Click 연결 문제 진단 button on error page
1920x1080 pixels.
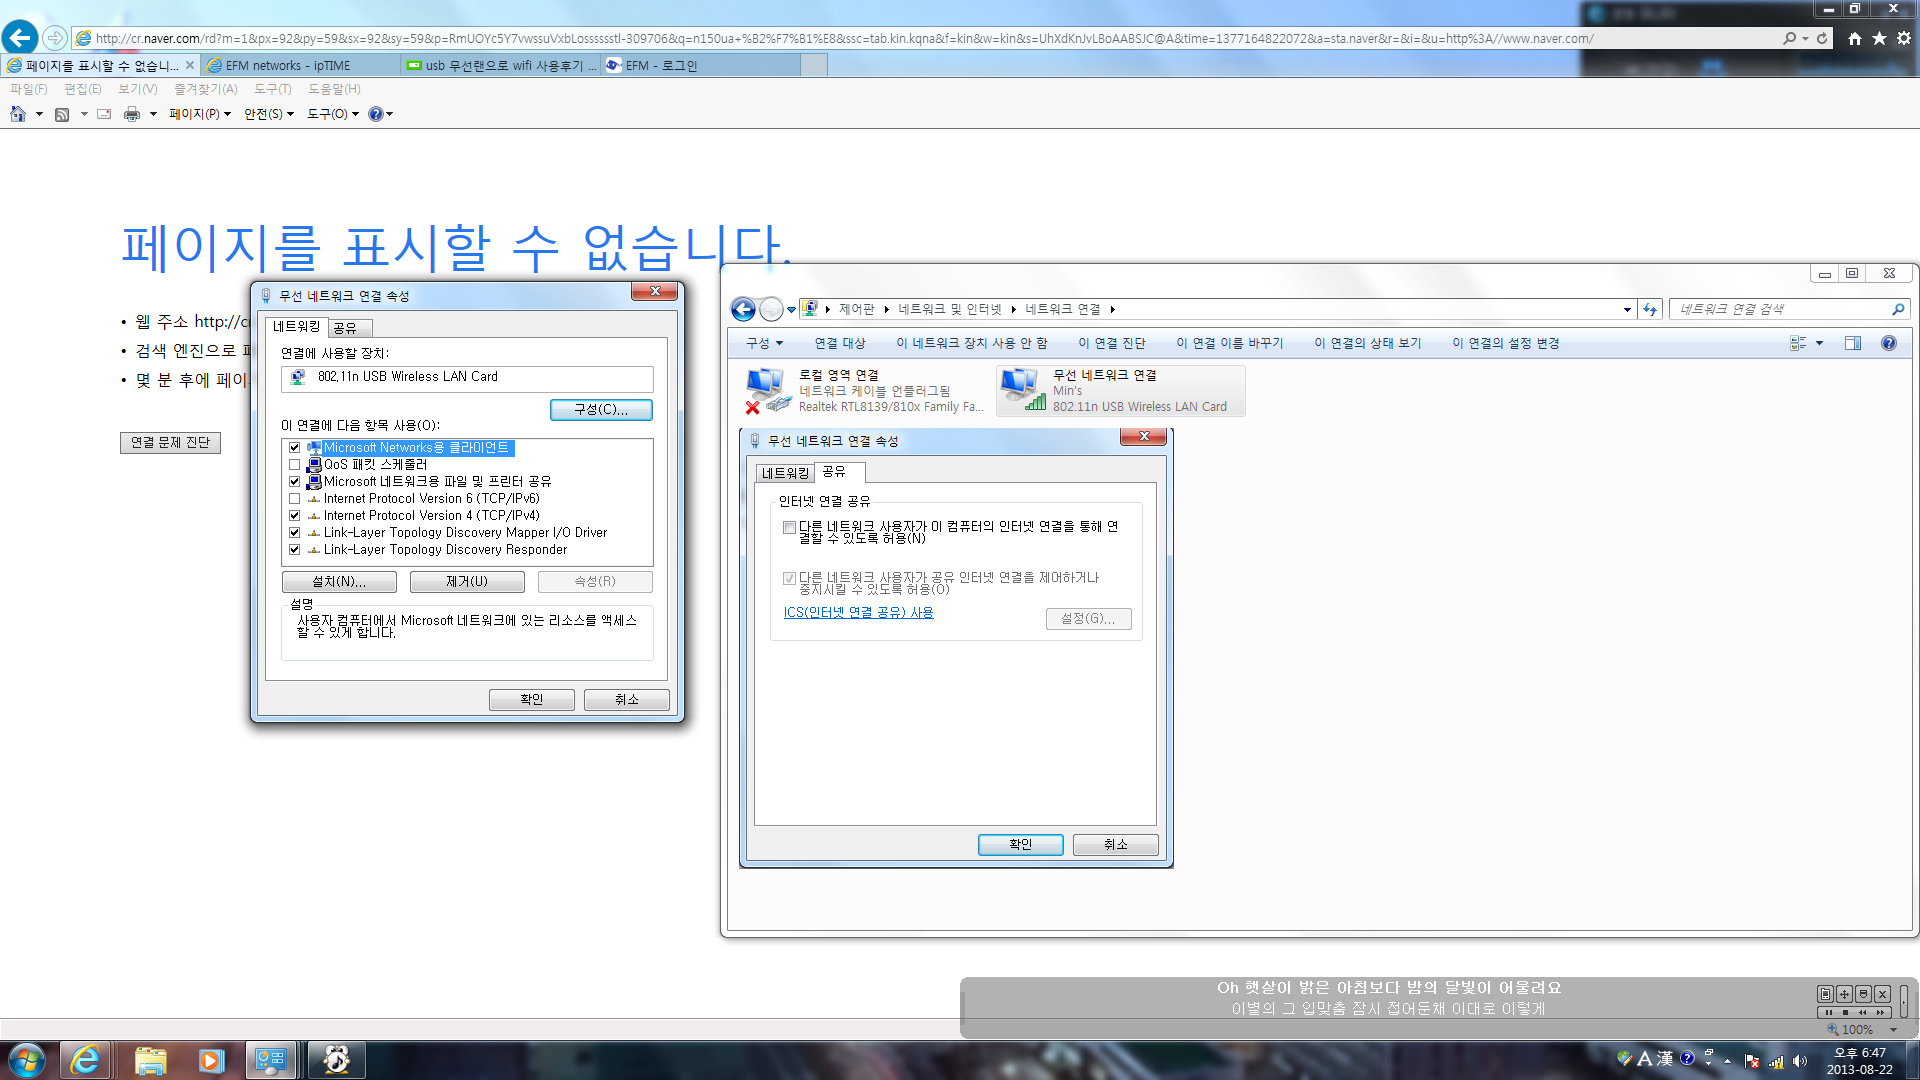pos(170,443)
